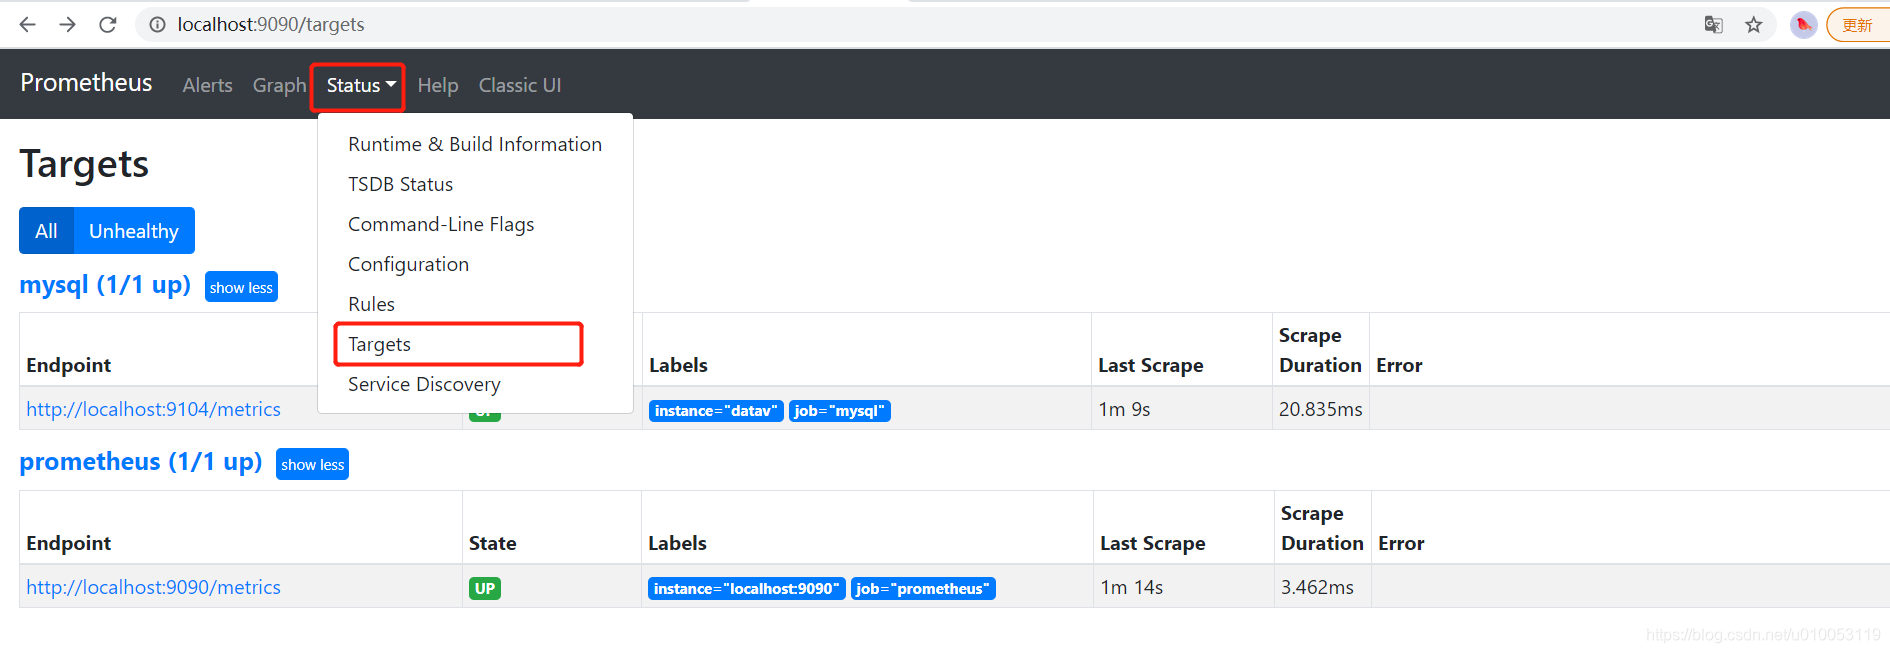Switch to Classic UI
The height and width of the screenshot is (653, 1890).
point(520,85)
